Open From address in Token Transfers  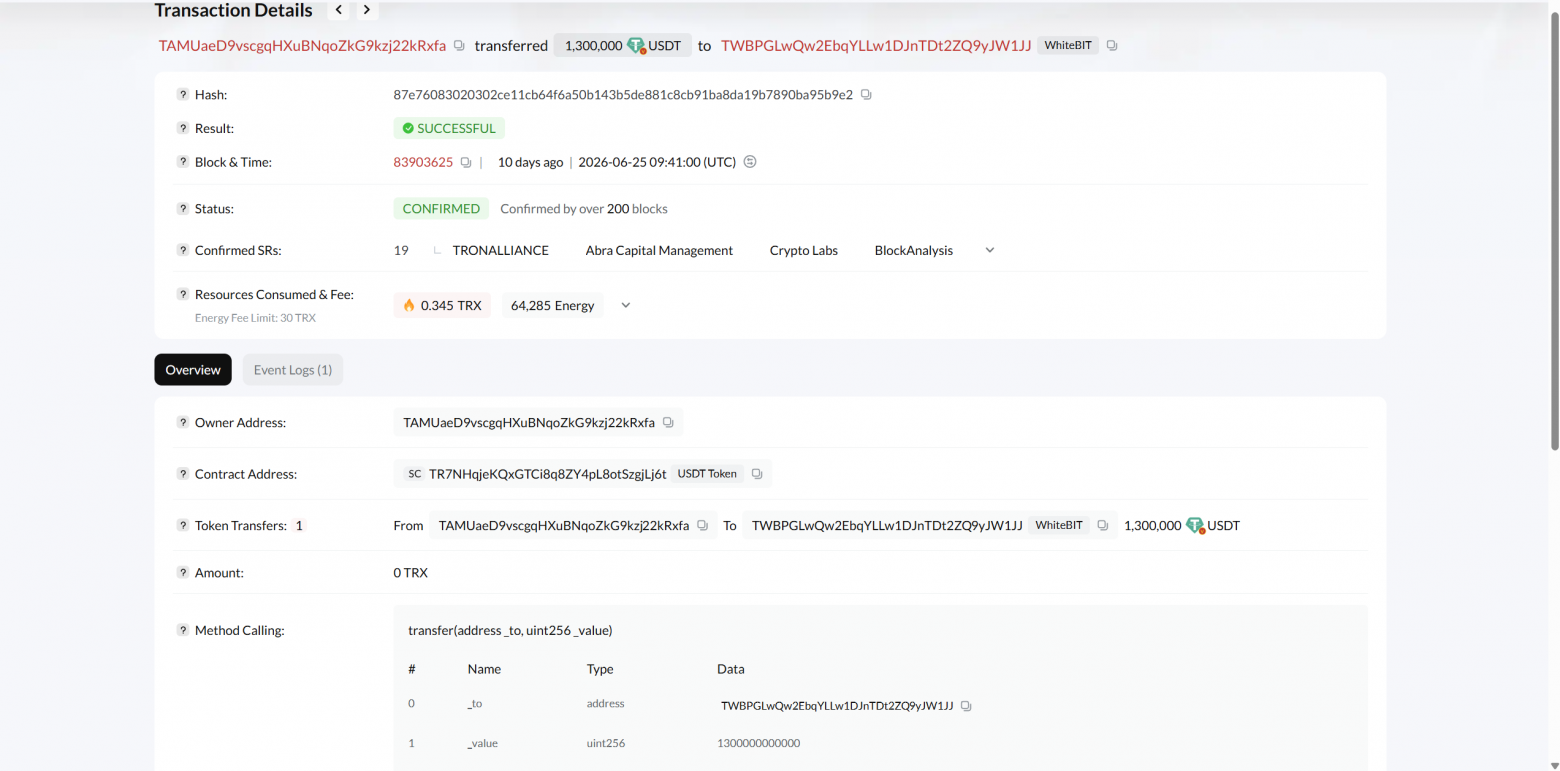(x=564, y=525)
